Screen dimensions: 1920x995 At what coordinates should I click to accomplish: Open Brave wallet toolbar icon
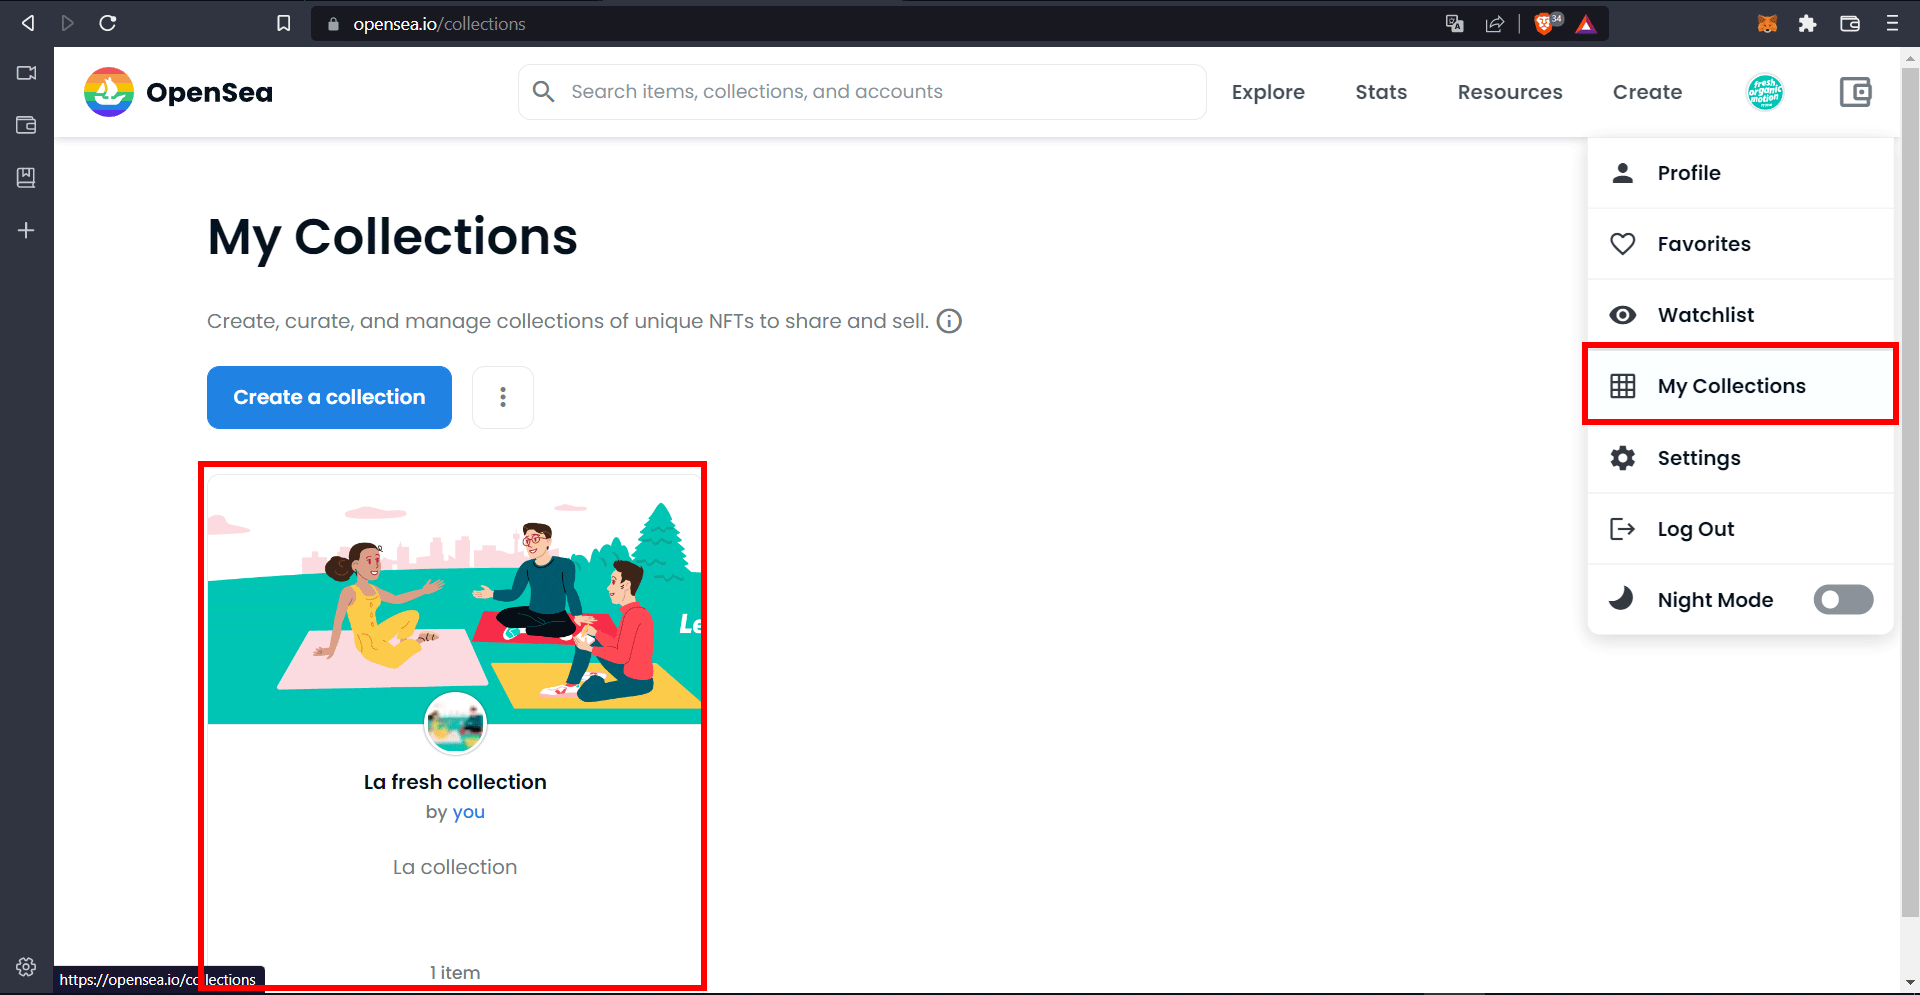(x=1850, y=23)
